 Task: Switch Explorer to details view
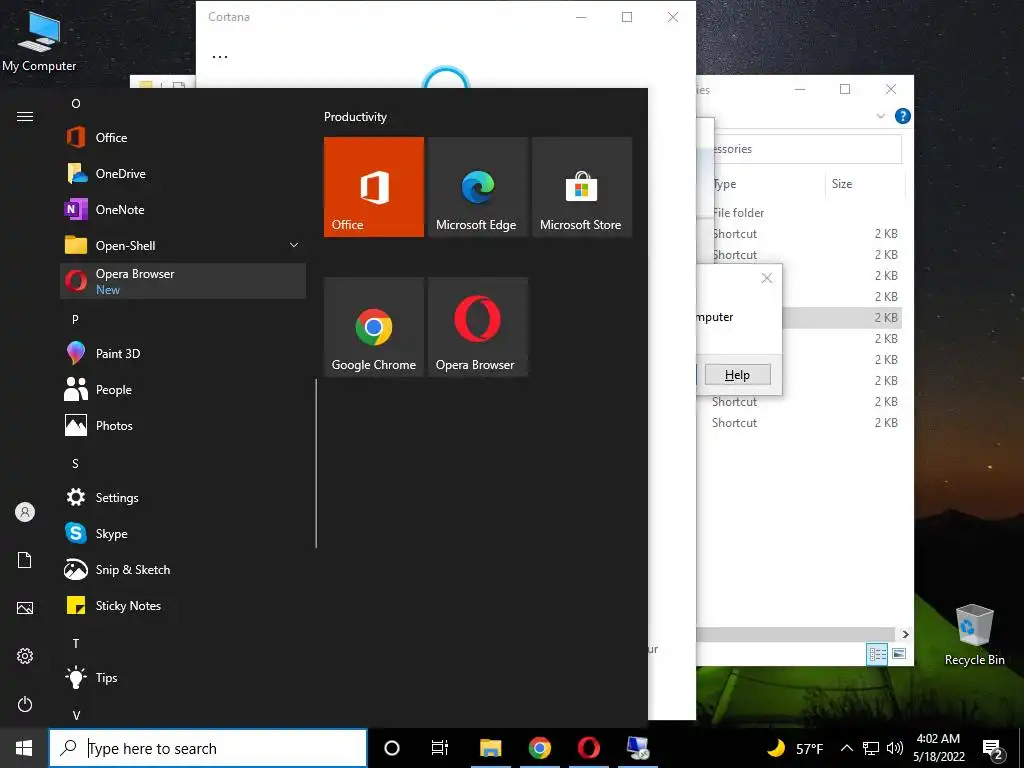coord(877,654)
